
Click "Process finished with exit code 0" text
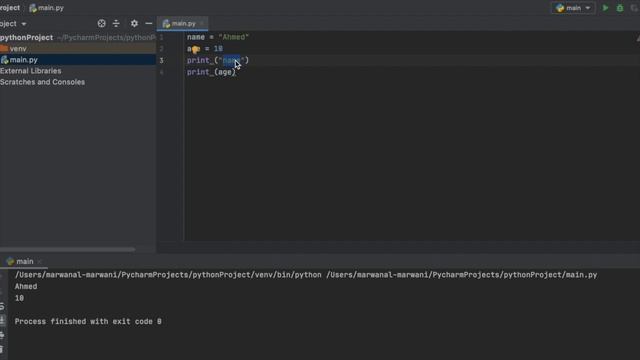tap(88, 322)
